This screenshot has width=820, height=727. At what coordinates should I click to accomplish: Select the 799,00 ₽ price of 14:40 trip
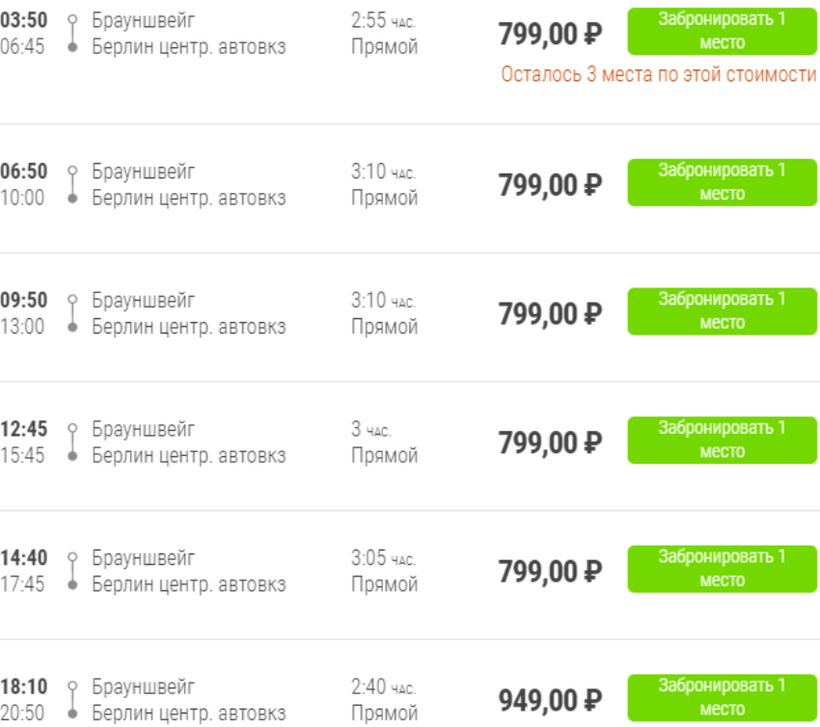550,571
